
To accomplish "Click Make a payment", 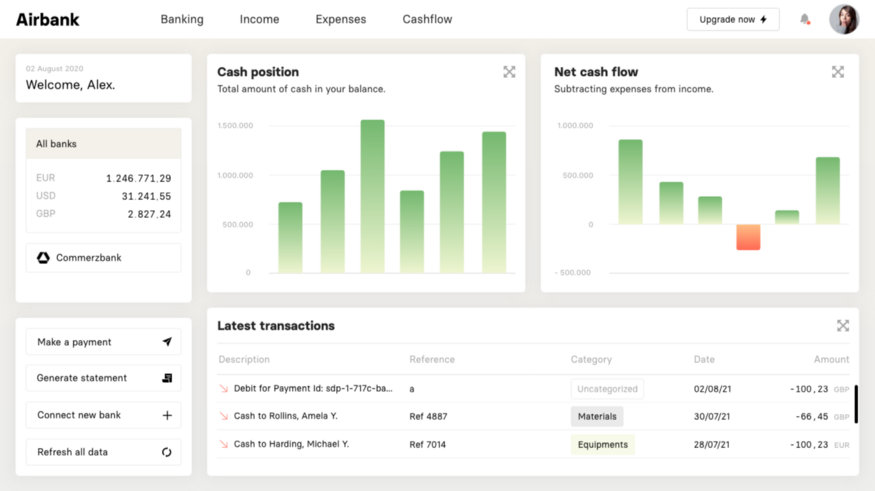I will pyautogui.click(x=104, y=341).
